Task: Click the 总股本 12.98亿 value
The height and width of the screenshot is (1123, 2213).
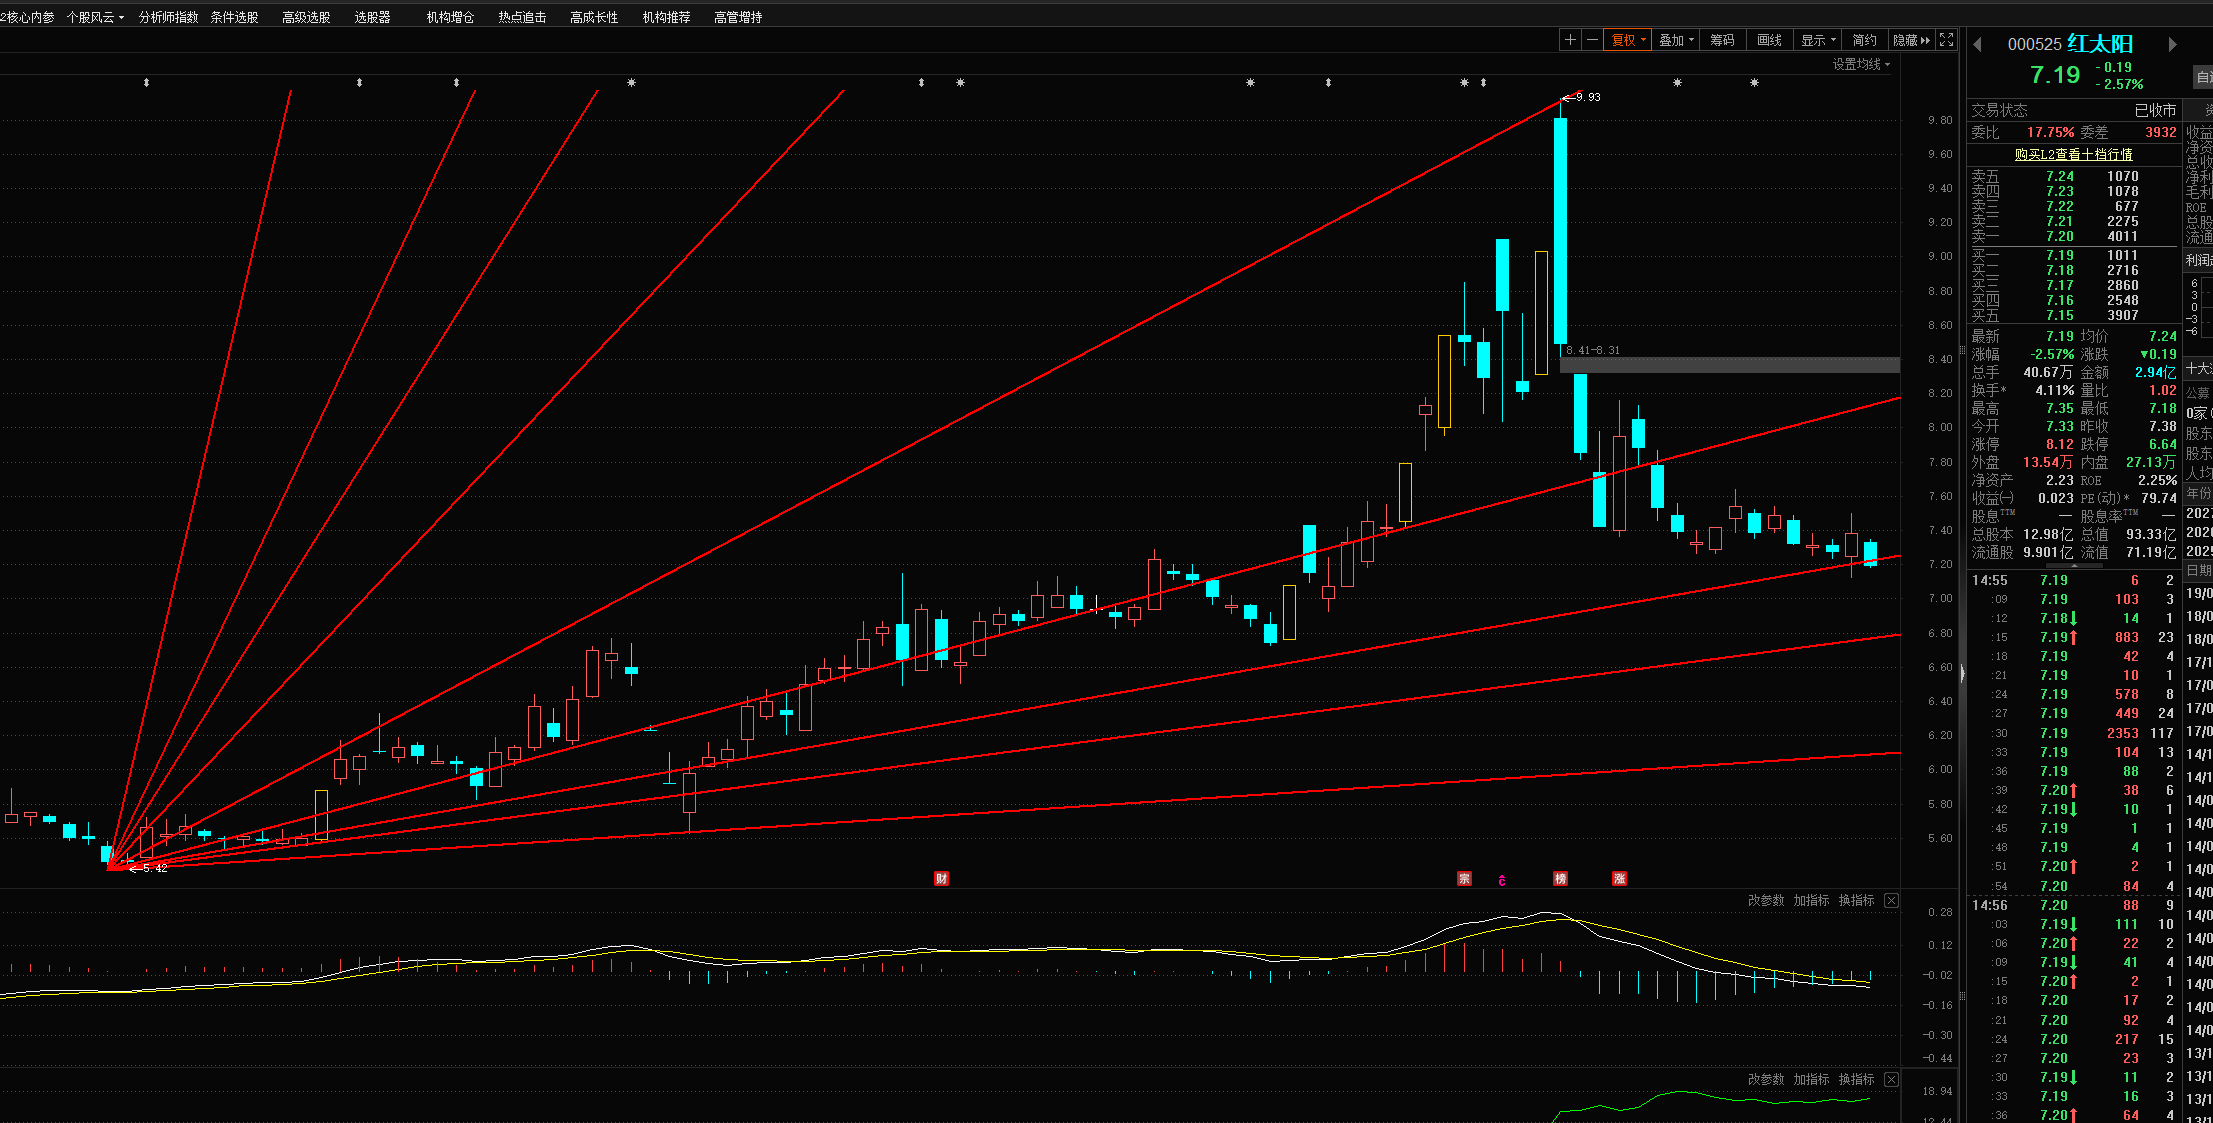Action: 2048,534
